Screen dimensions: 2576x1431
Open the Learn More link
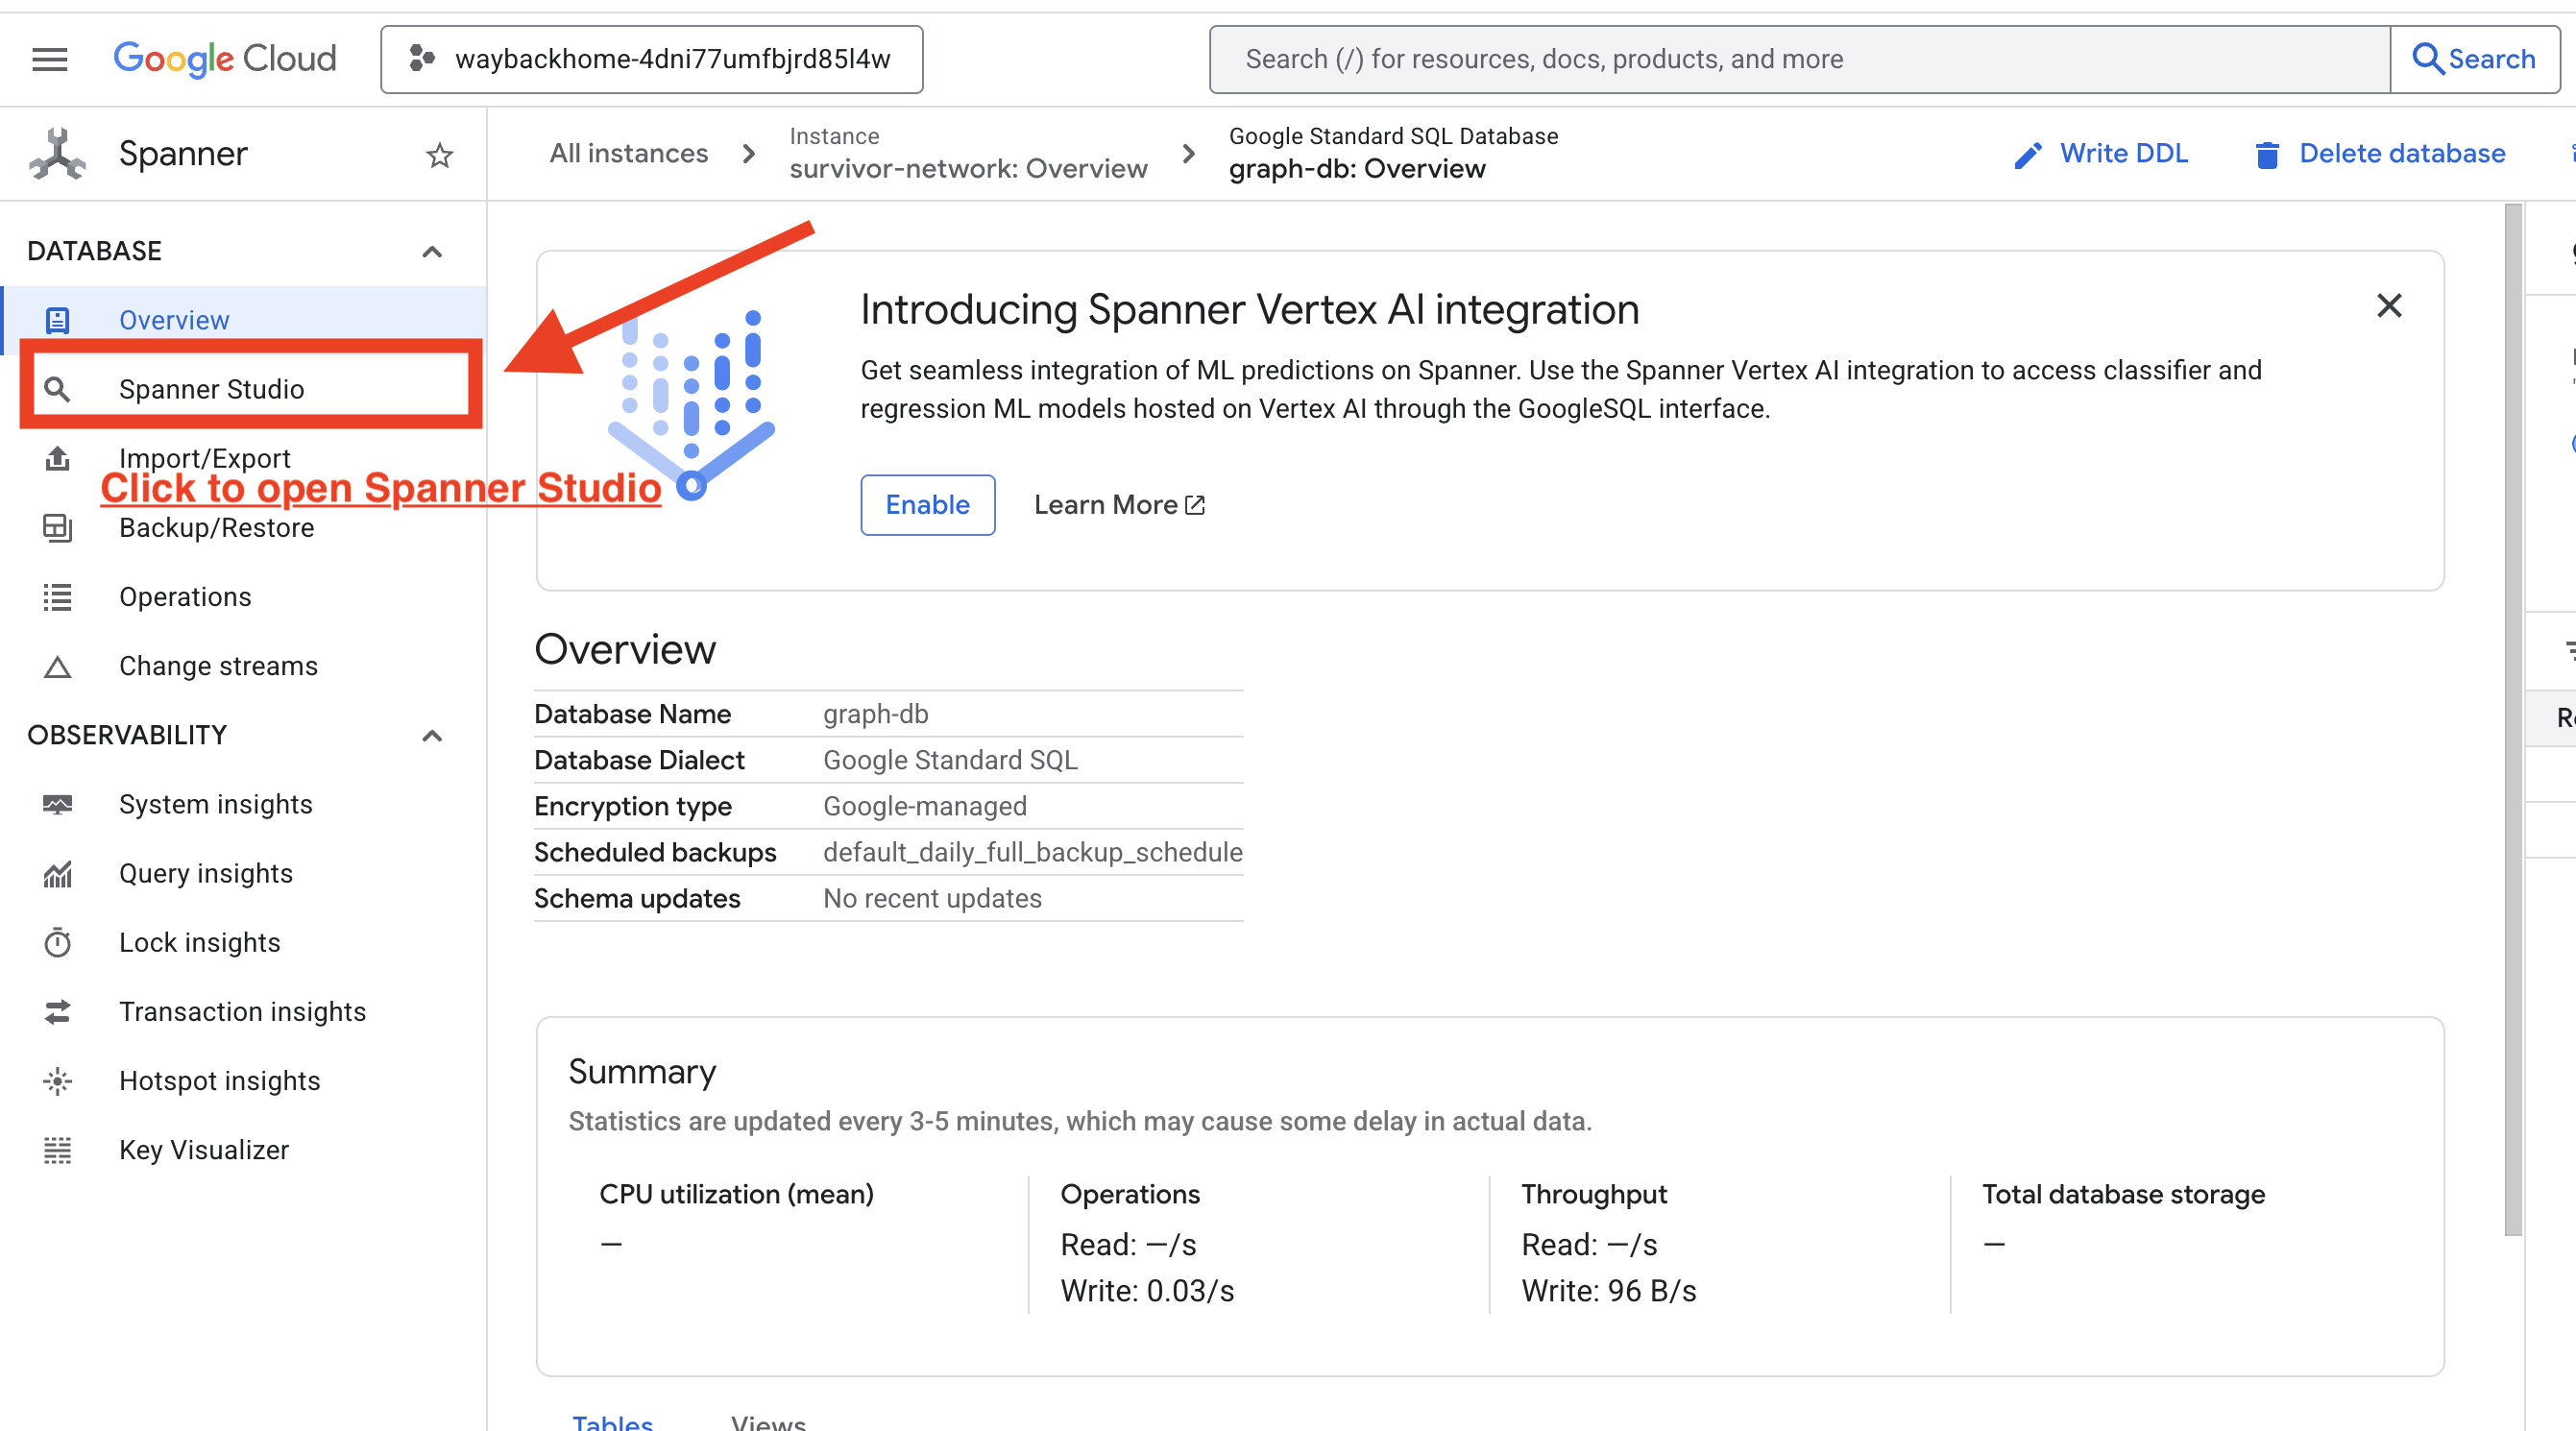1118,505
